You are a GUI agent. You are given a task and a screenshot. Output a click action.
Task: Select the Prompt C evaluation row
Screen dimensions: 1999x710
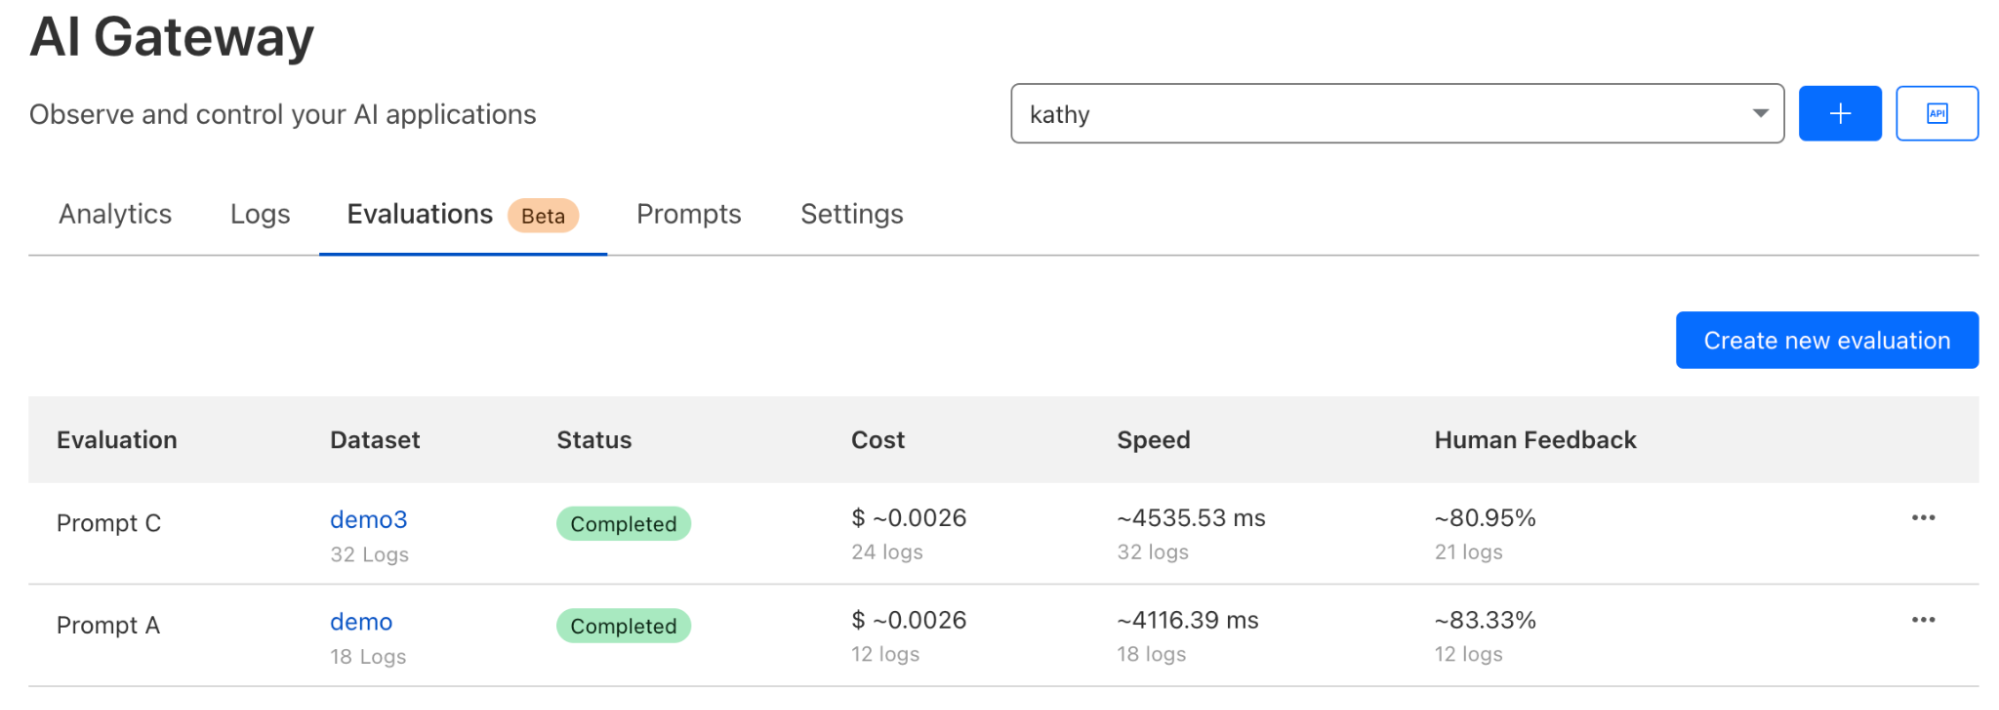point(108,523)
